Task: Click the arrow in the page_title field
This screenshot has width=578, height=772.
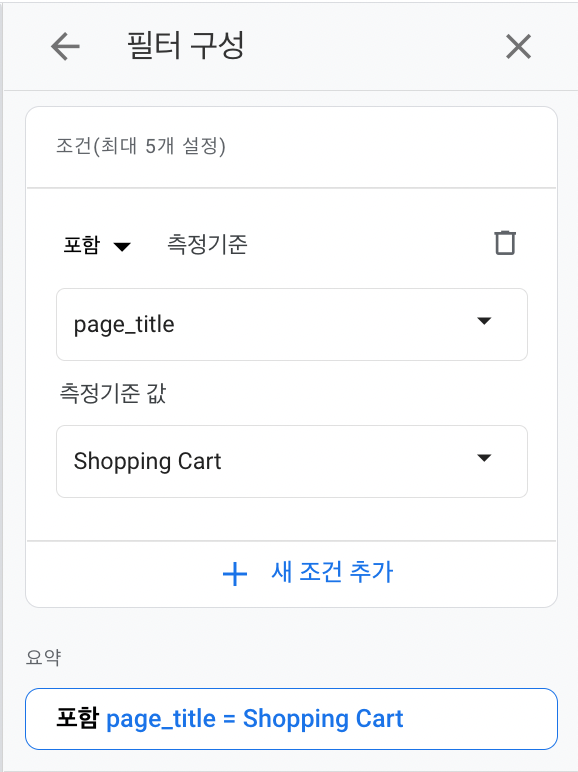Action: (x=484, y=321)
